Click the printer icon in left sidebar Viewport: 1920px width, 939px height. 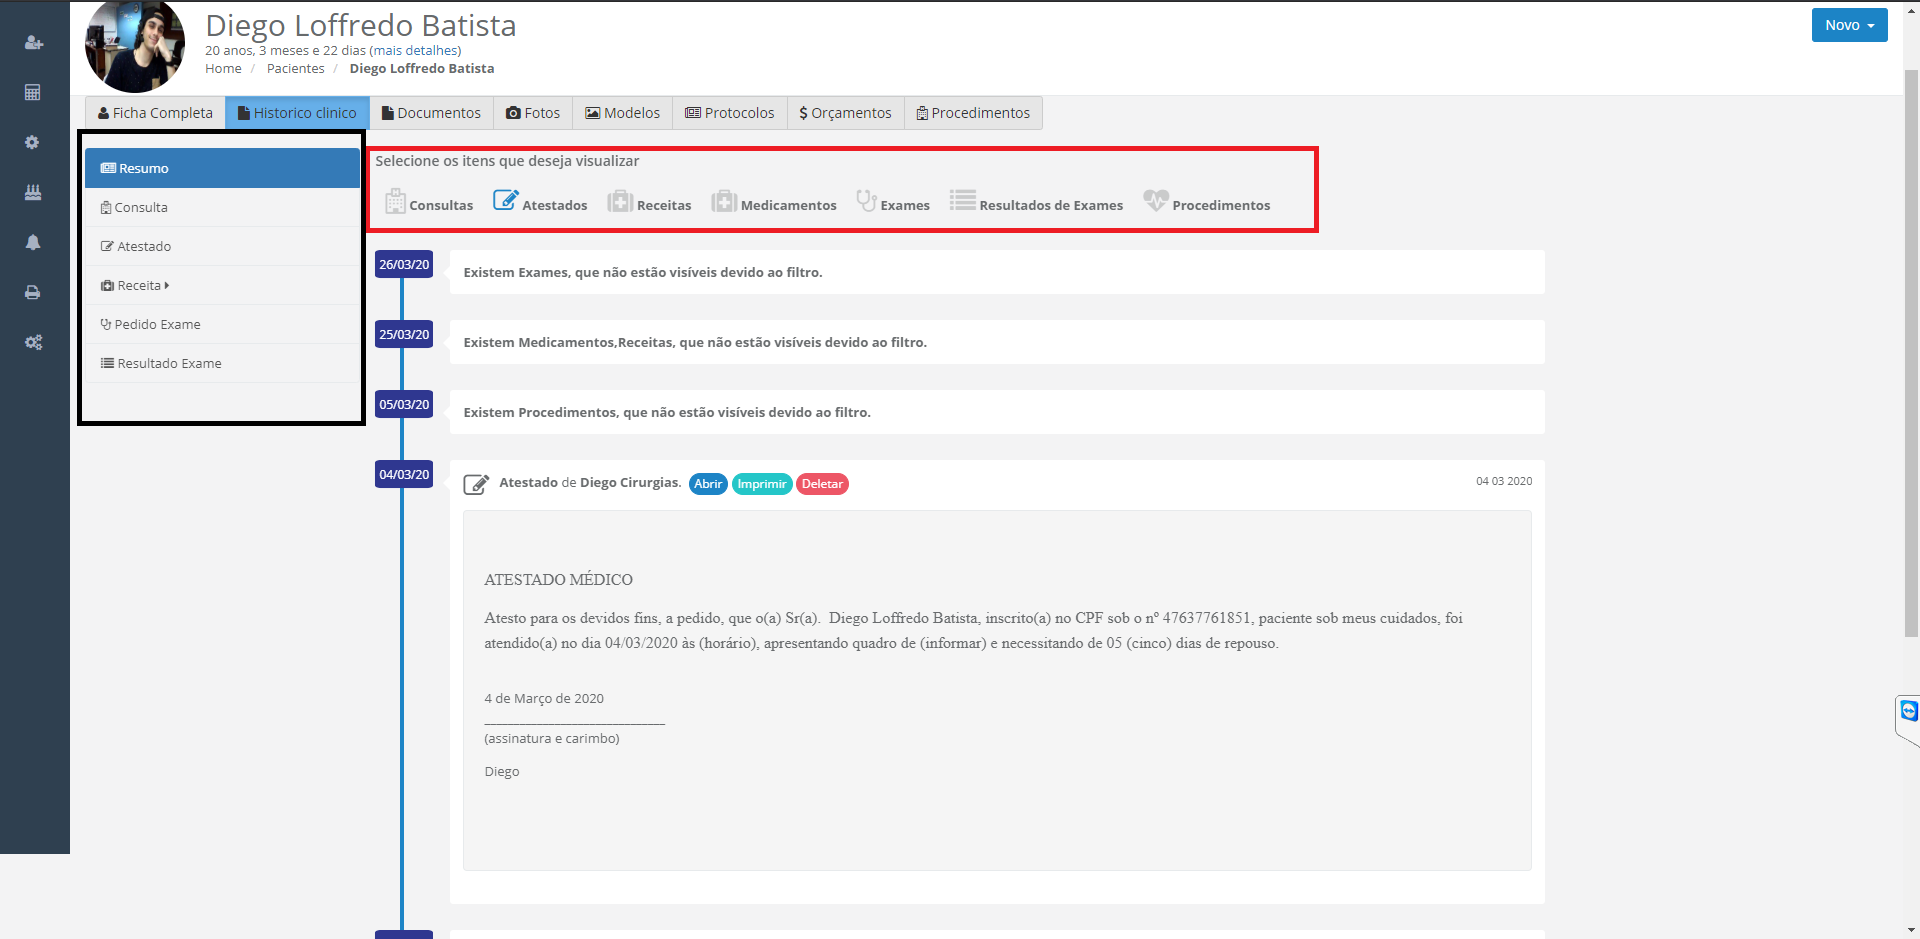(33, 292)
